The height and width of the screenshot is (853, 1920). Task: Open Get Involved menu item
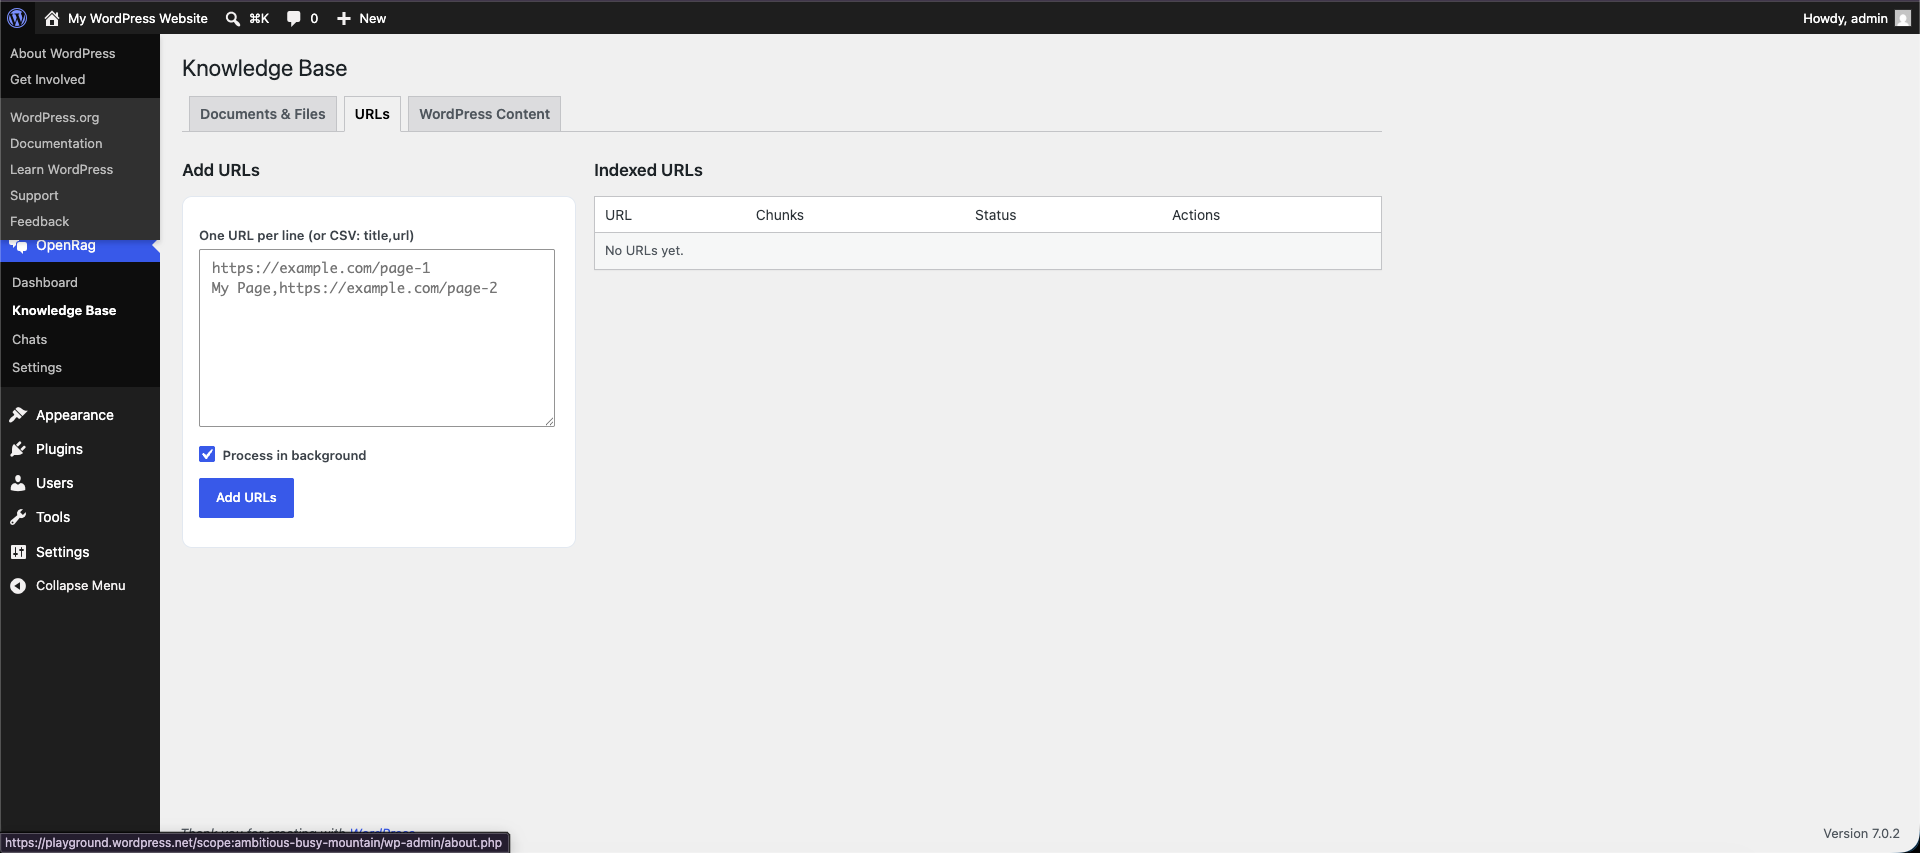pyautogui.click(x=48, y=79)
